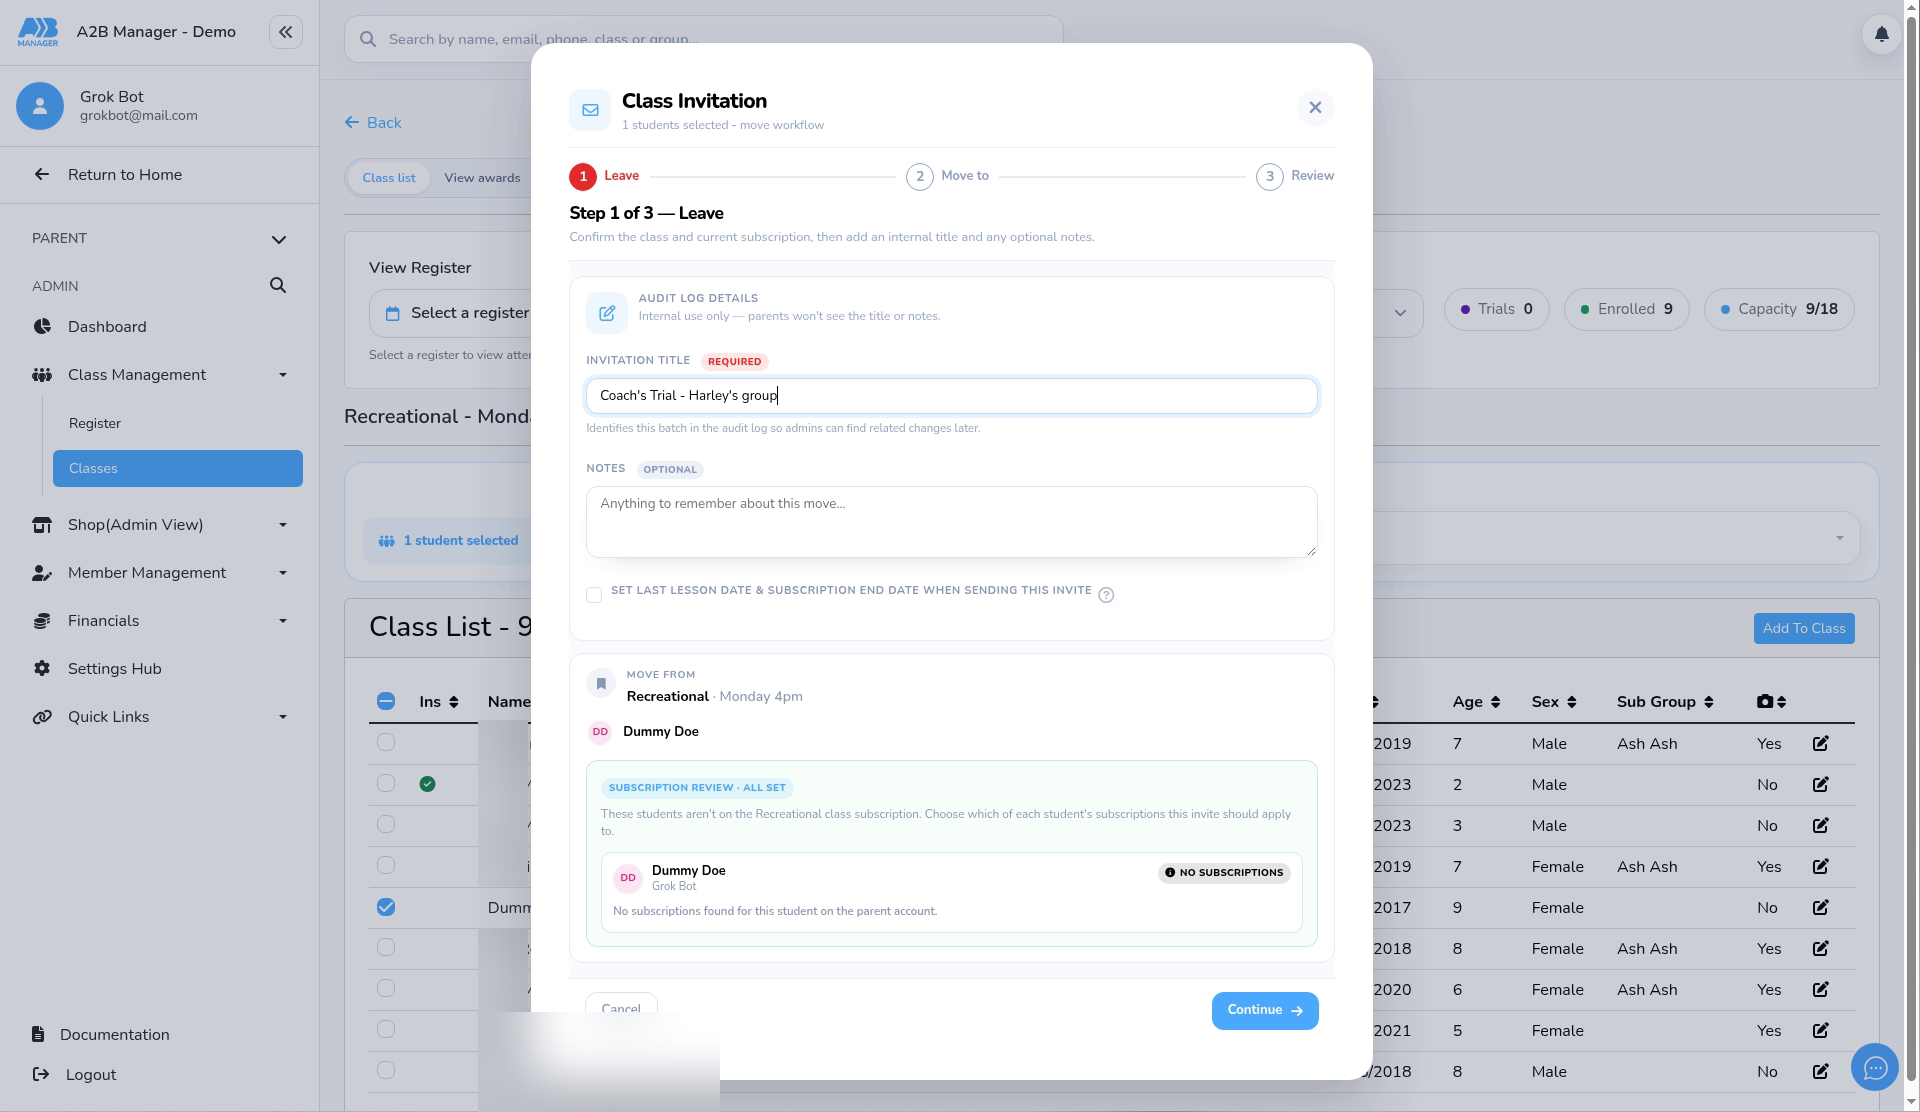Switch to View awards tab
The image size is (1920, 1112).
[482, 178]
